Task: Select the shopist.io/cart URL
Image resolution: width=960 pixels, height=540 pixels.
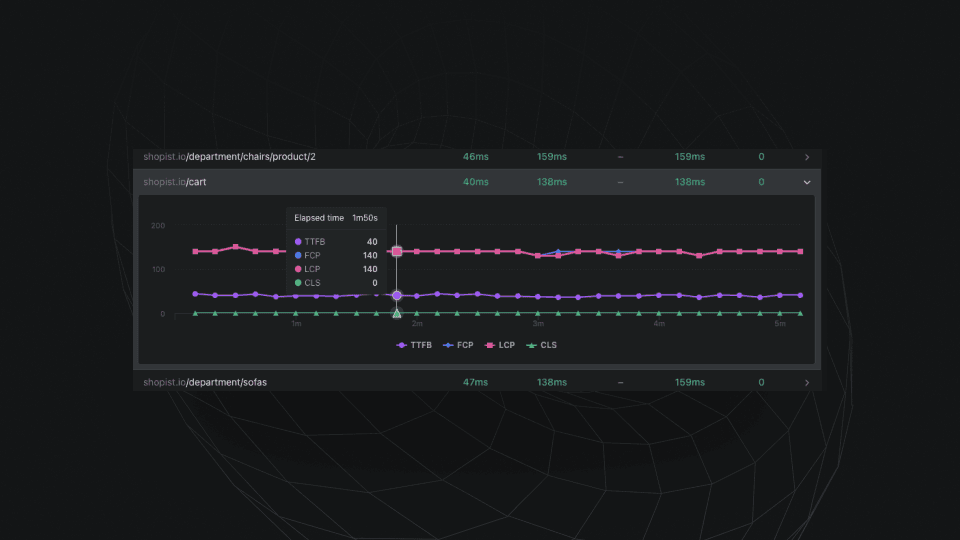Action: coord(174,182)
